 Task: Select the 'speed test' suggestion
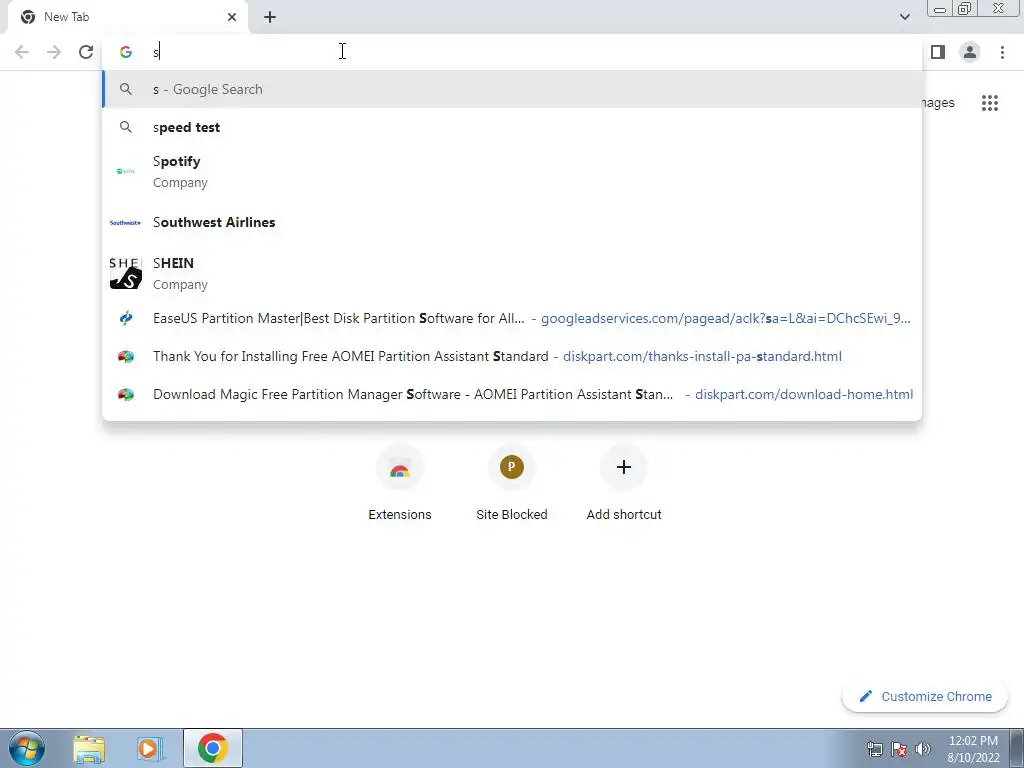pos(512,127)
